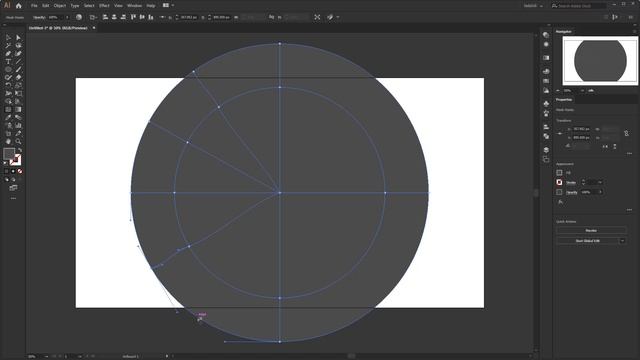640x360 pixels.
Task: Click the Start Global Edit button
Action: point(587,241)
